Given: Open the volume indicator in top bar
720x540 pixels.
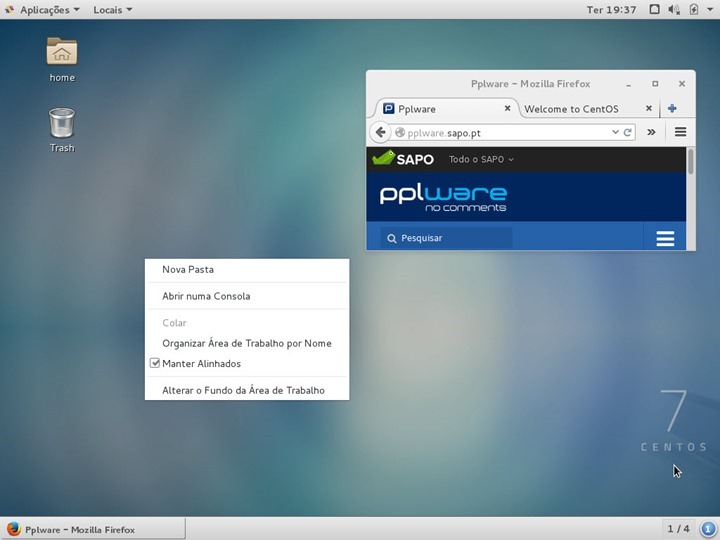Looking at the screenshot, I should pos(674,9).
